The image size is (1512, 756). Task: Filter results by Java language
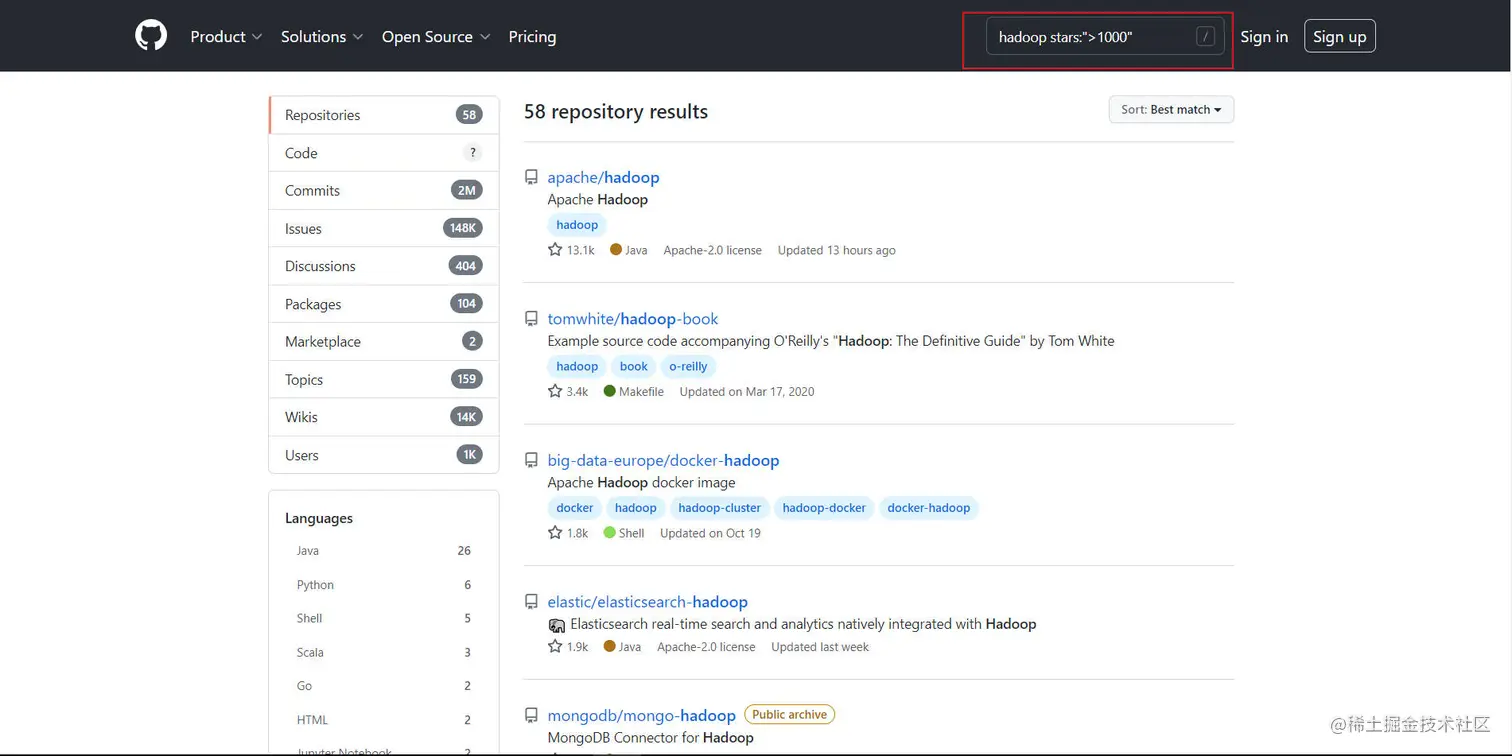[308, 551]
